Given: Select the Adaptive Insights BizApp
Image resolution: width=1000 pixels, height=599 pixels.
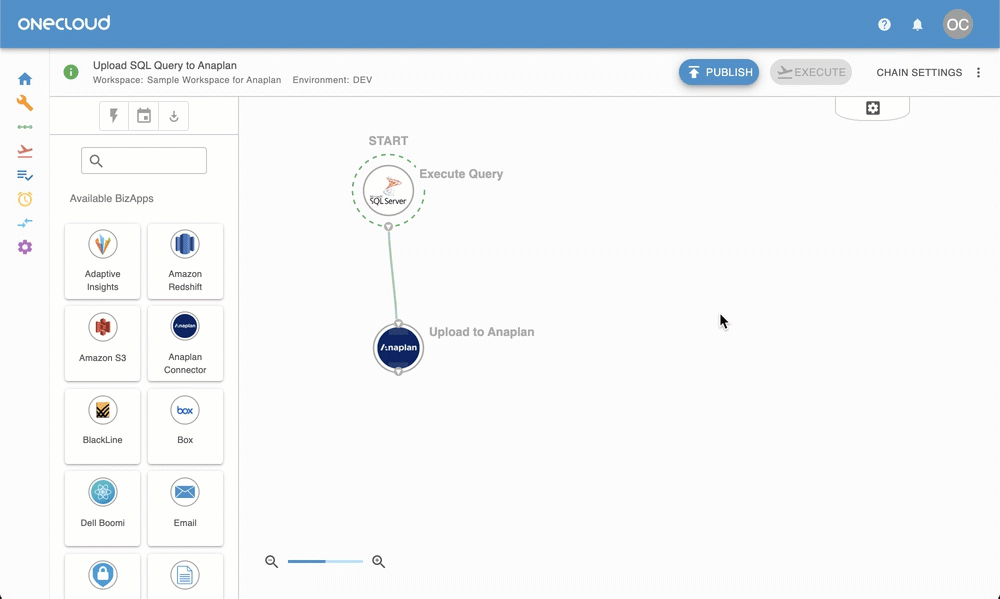Looking at the screenshot, I should click(x=103, y=261).
